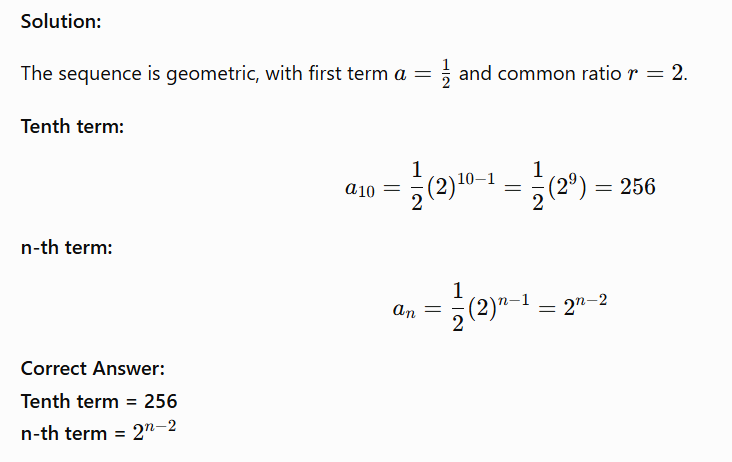The image size is (732, 462).
Task: Click a₁₀ in the tenth term equation
Action: (x=359, y=188)
